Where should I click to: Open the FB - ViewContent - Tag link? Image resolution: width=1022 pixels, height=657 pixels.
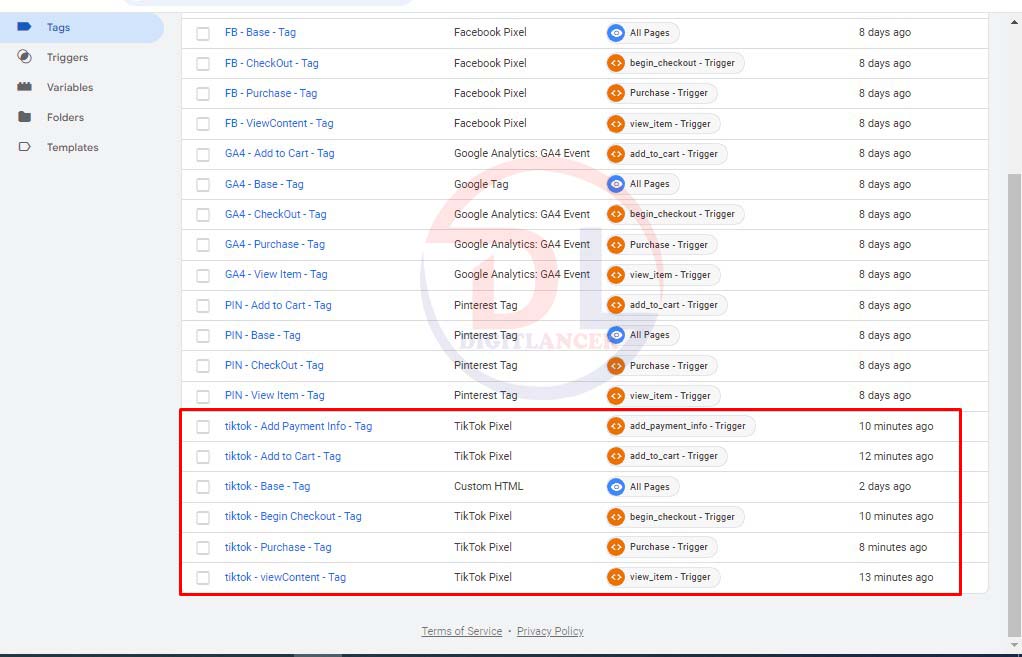(x=279, y=123)
